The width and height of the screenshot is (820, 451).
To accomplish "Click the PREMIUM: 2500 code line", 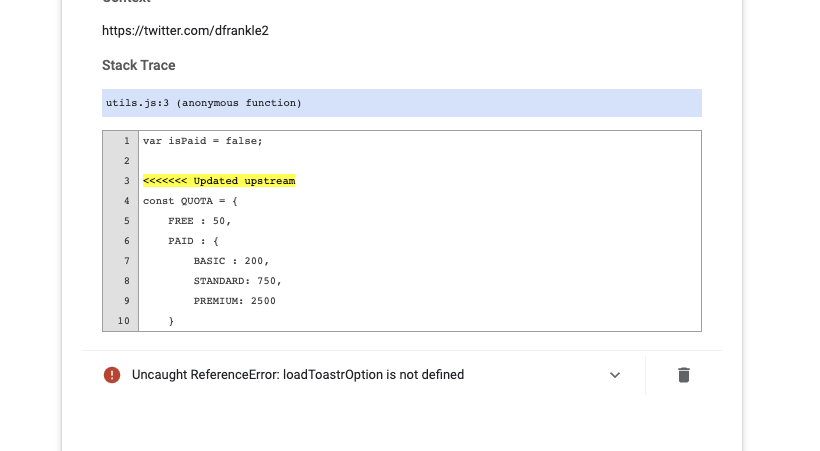I will pyautogui.click(x=235, y=301).
